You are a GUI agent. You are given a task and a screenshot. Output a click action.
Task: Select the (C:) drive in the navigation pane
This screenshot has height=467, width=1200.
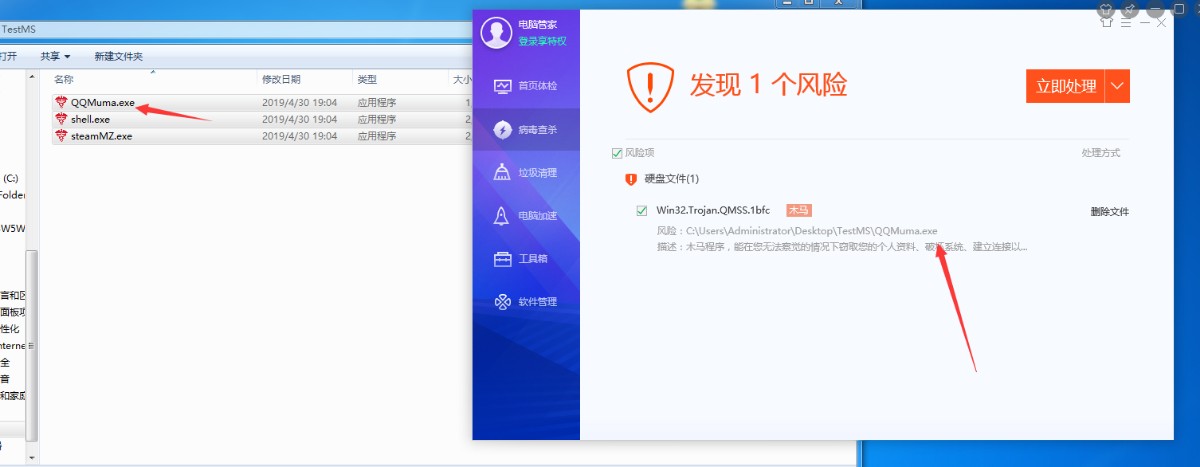pos(11,178)
